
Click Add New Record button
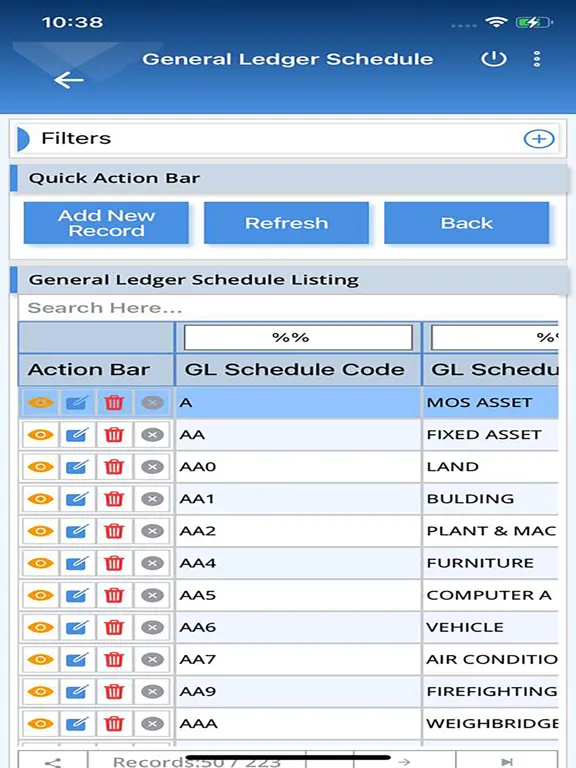coord(106,223)
